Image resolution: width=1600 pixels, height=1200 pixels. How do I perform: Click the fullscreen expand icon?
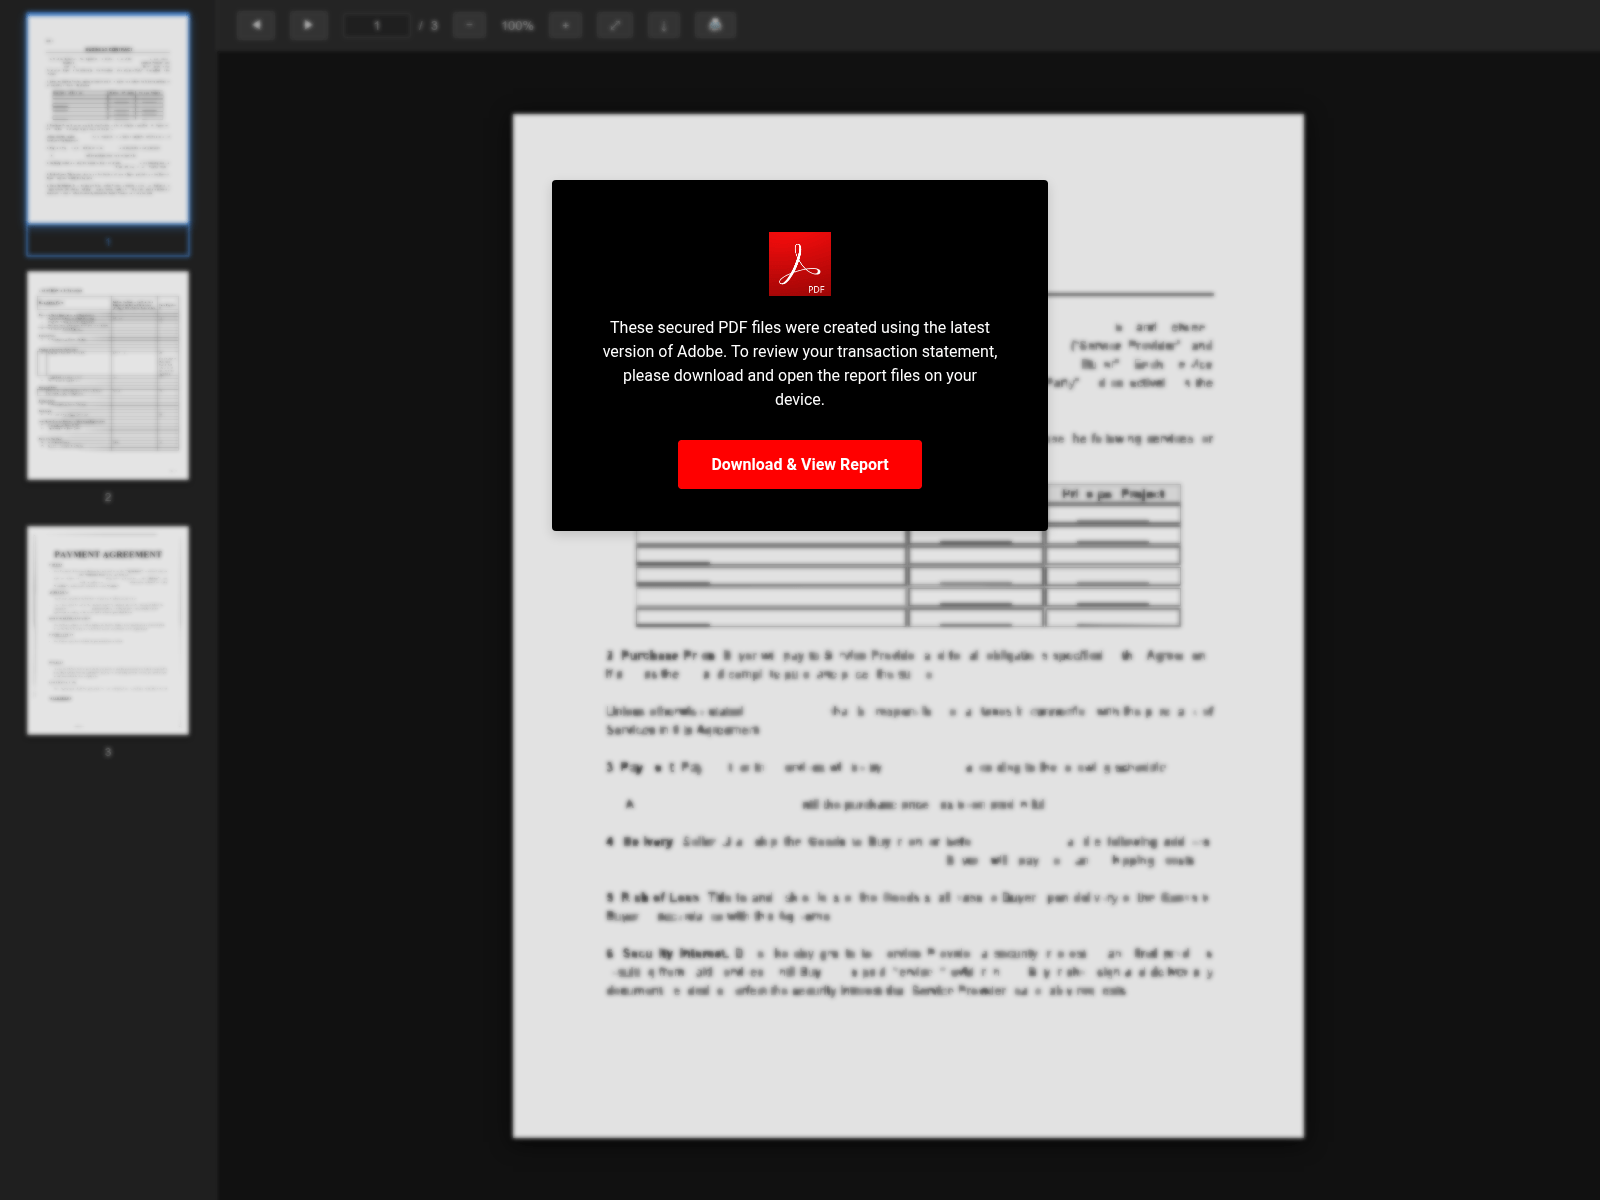[x=615, y=25]
